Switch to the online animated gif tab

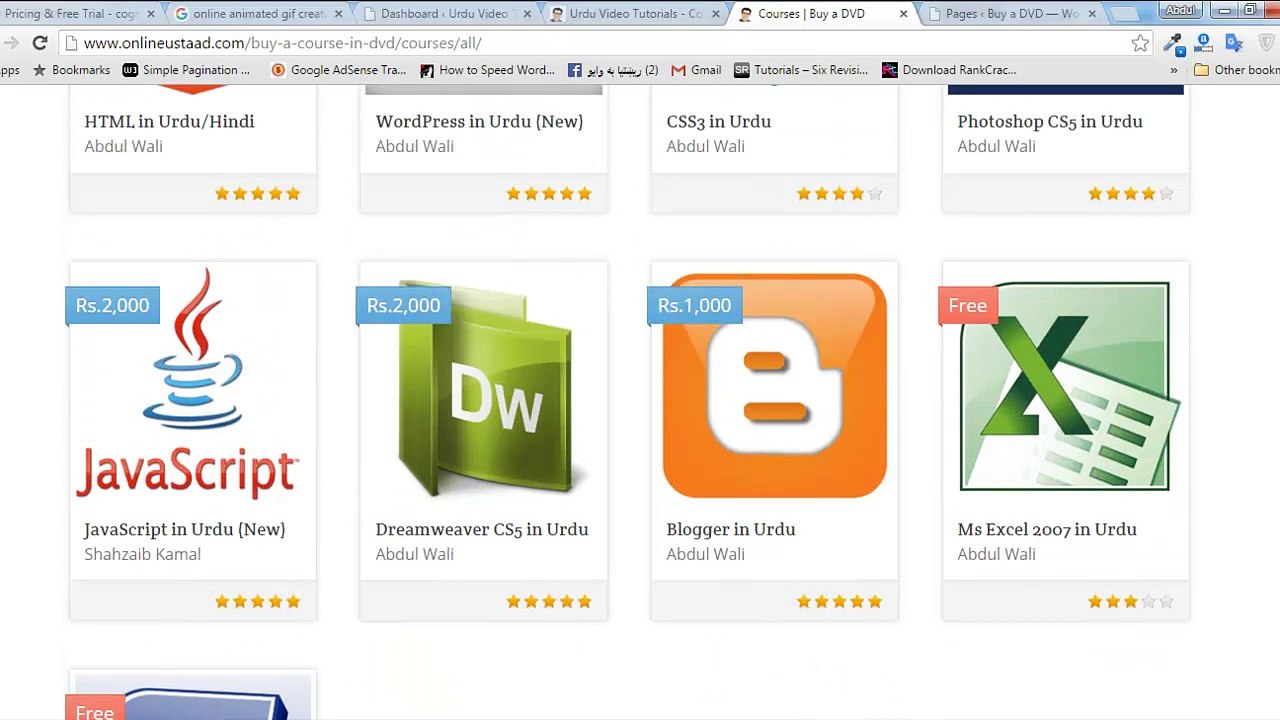click(259, 14)
